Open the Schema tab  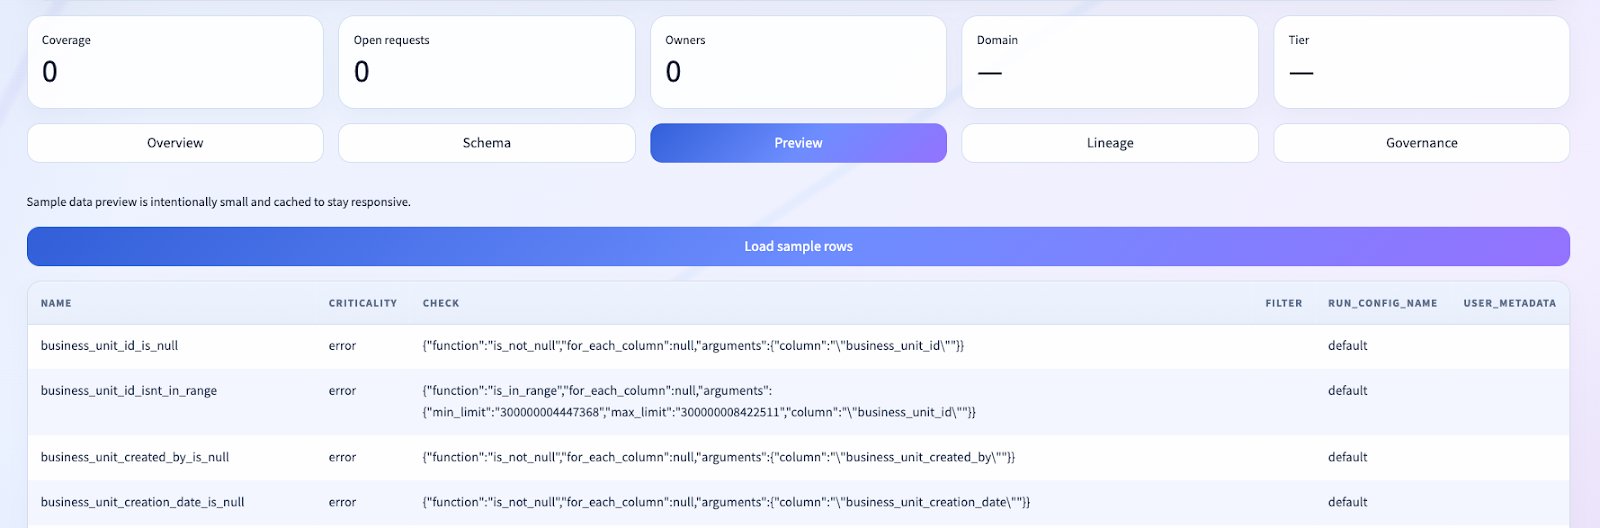pos(486,143)
